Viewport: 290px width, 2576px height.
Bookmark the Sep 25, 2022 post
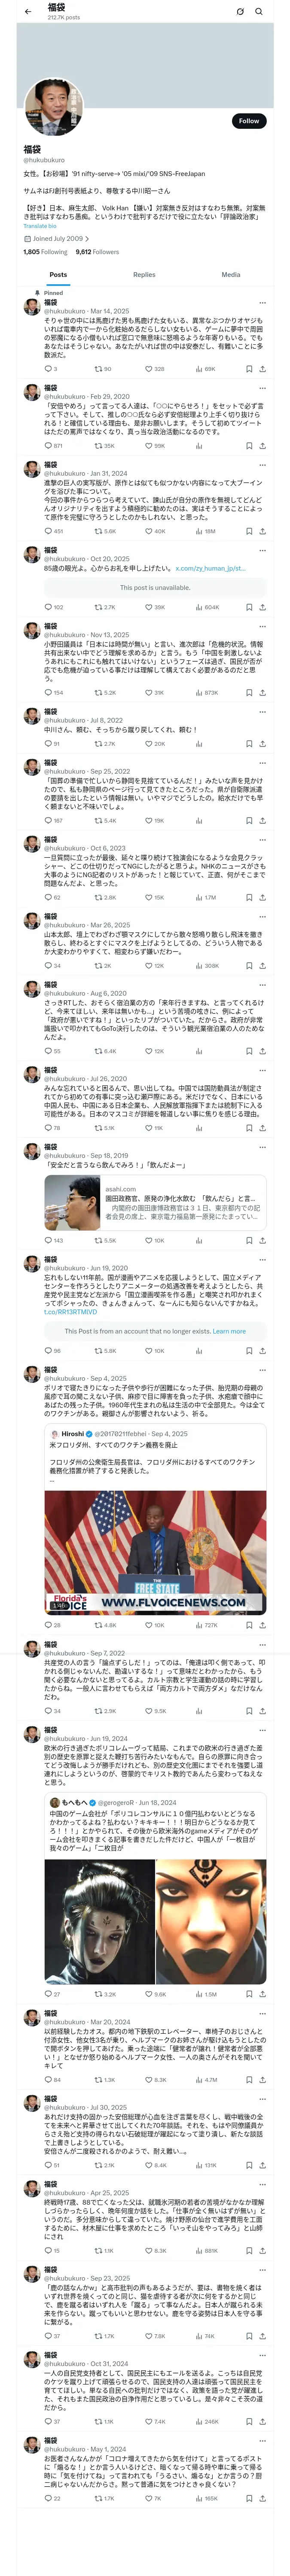pos(249,821)
